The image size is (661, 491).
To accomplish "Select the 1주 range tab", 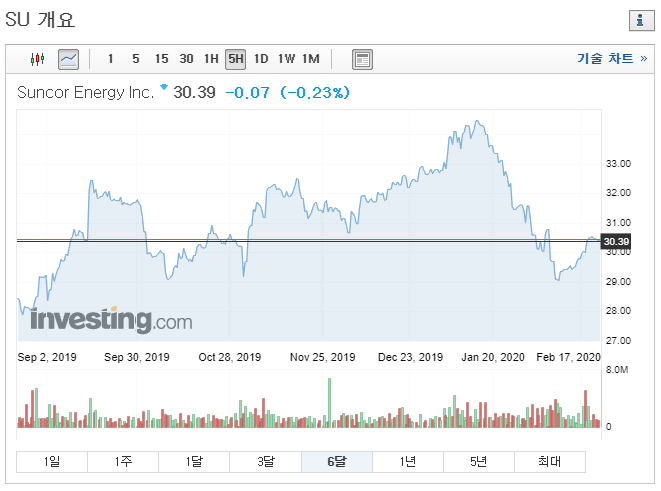I will tap(123, 461).
